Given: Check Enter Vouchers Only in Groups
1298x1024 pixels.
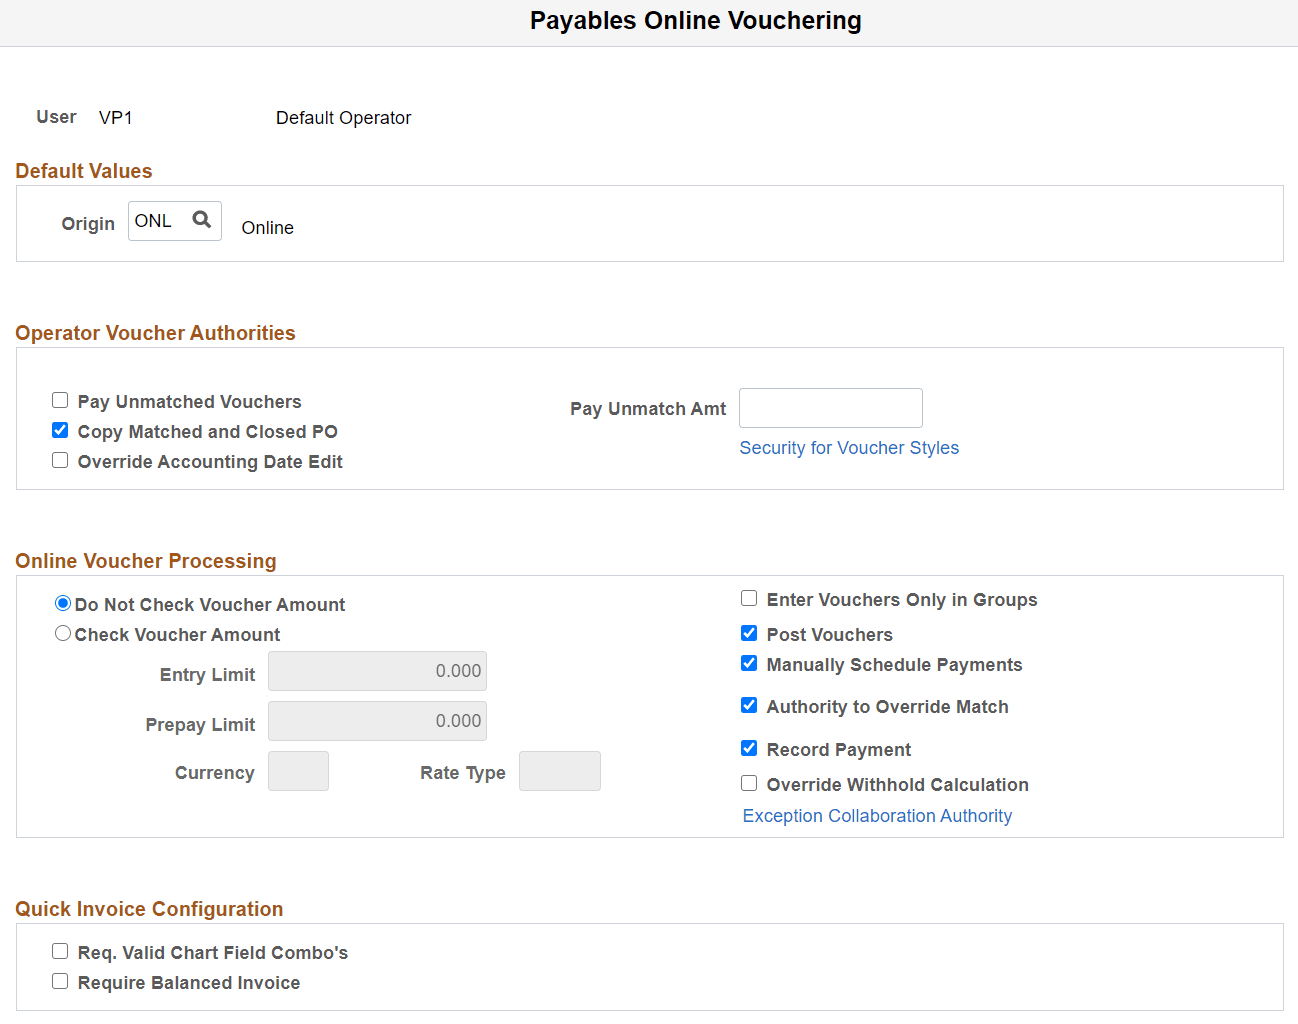Looking at the screenshot, I should point(749,597).
